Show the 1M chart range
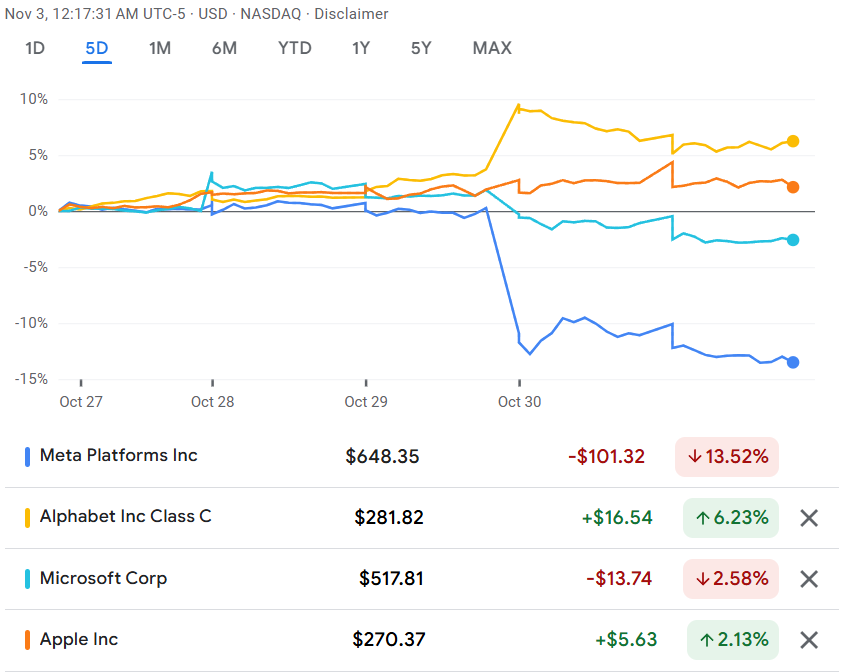Screen dimensions: 852x672 [x=159, y=48]
